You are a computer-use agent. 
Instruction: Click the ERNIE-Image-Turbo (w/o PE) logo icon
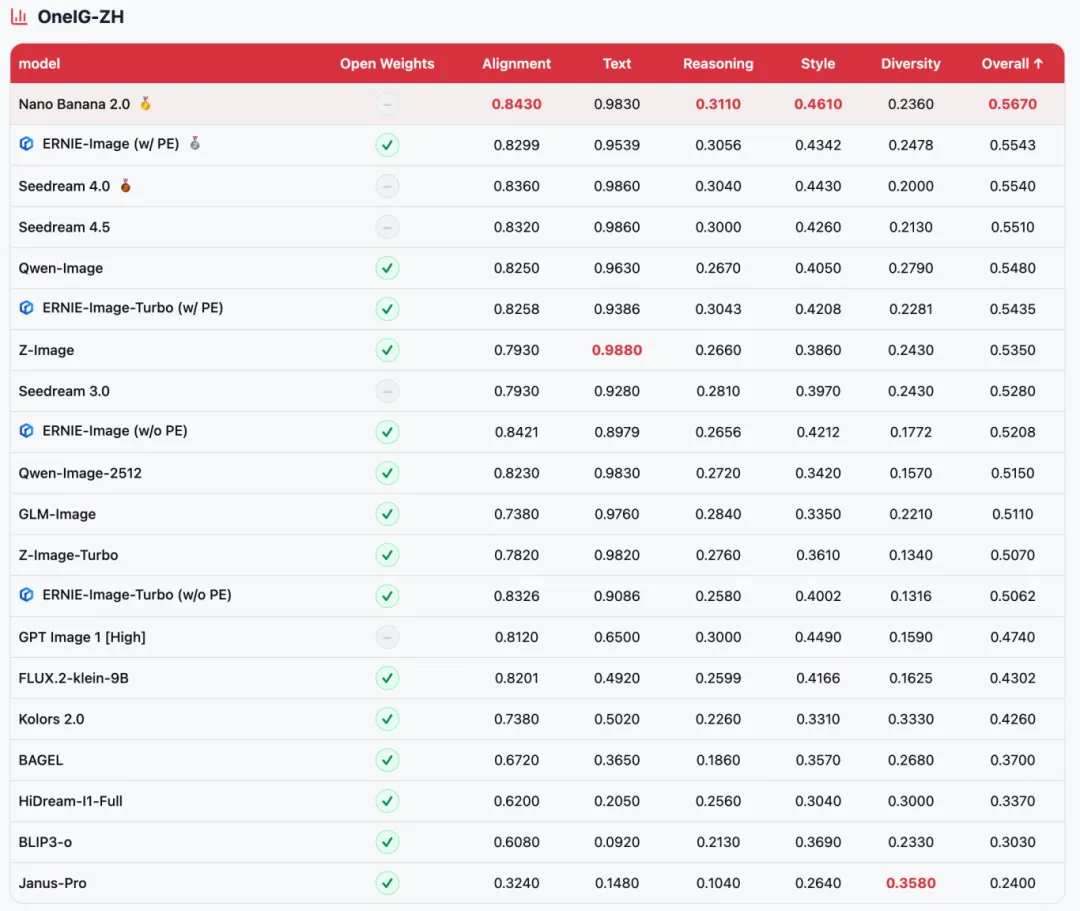pyautogui.click(x=27, y=595)
